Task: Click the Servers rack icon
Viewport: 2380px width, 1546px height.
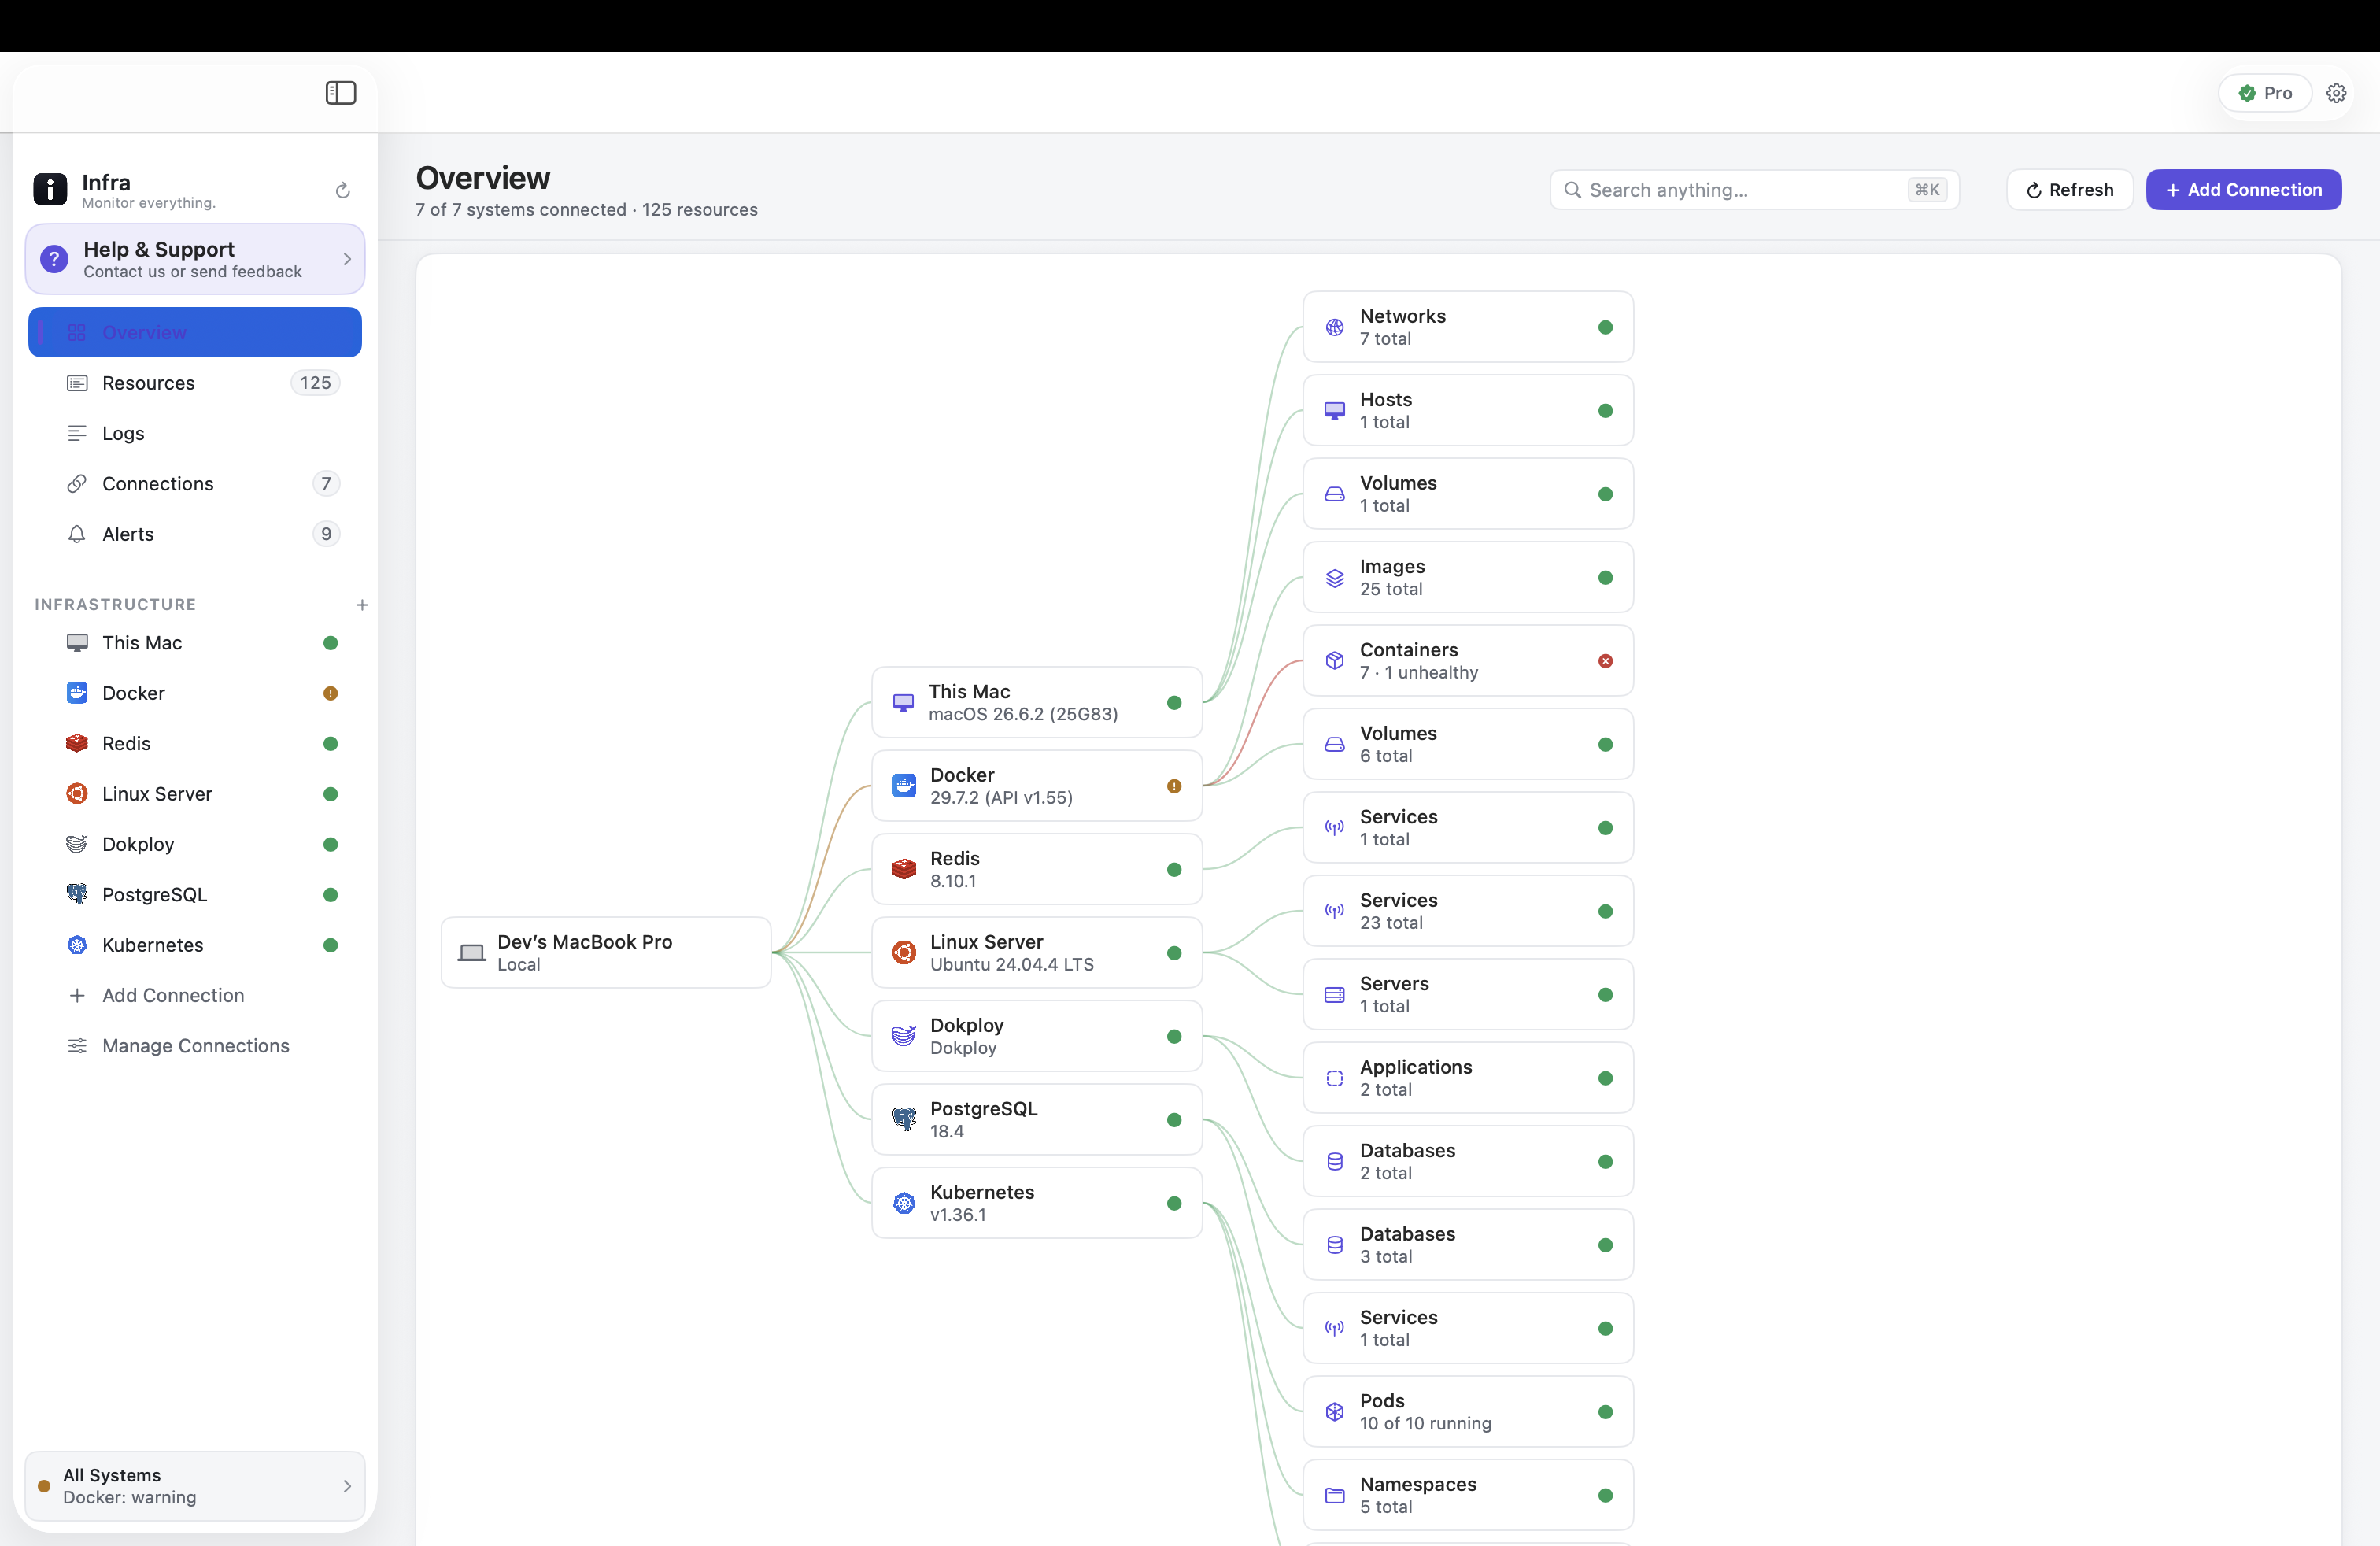Action: click(1334, 995)
